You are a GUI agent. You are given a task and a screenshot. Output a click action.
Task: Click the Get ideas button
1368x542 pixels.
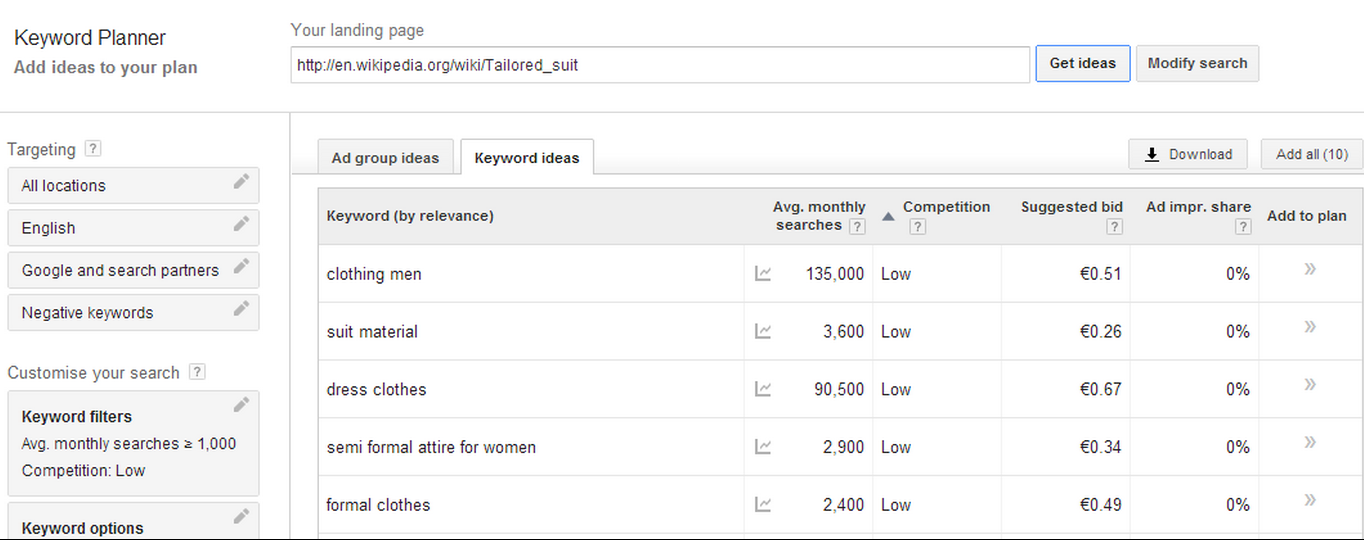[1082, 63]
